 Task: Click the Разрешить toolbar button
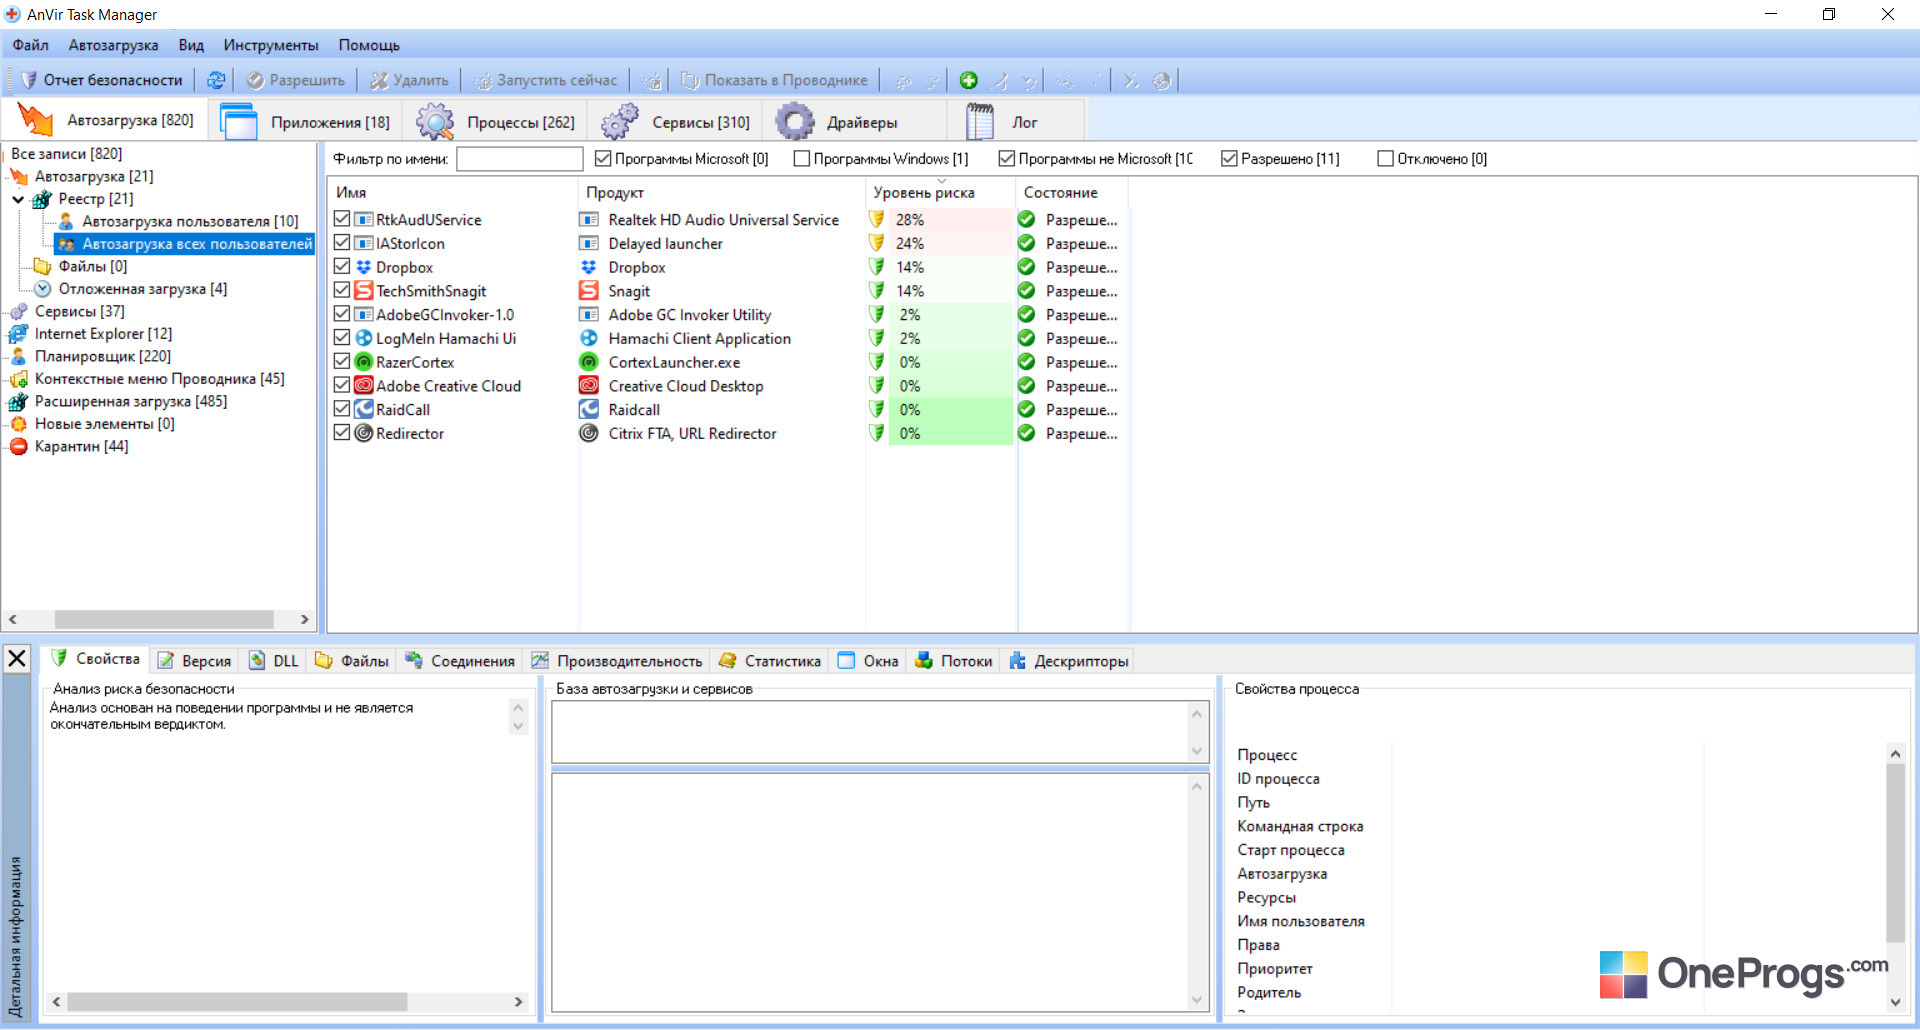click(296, 80)
